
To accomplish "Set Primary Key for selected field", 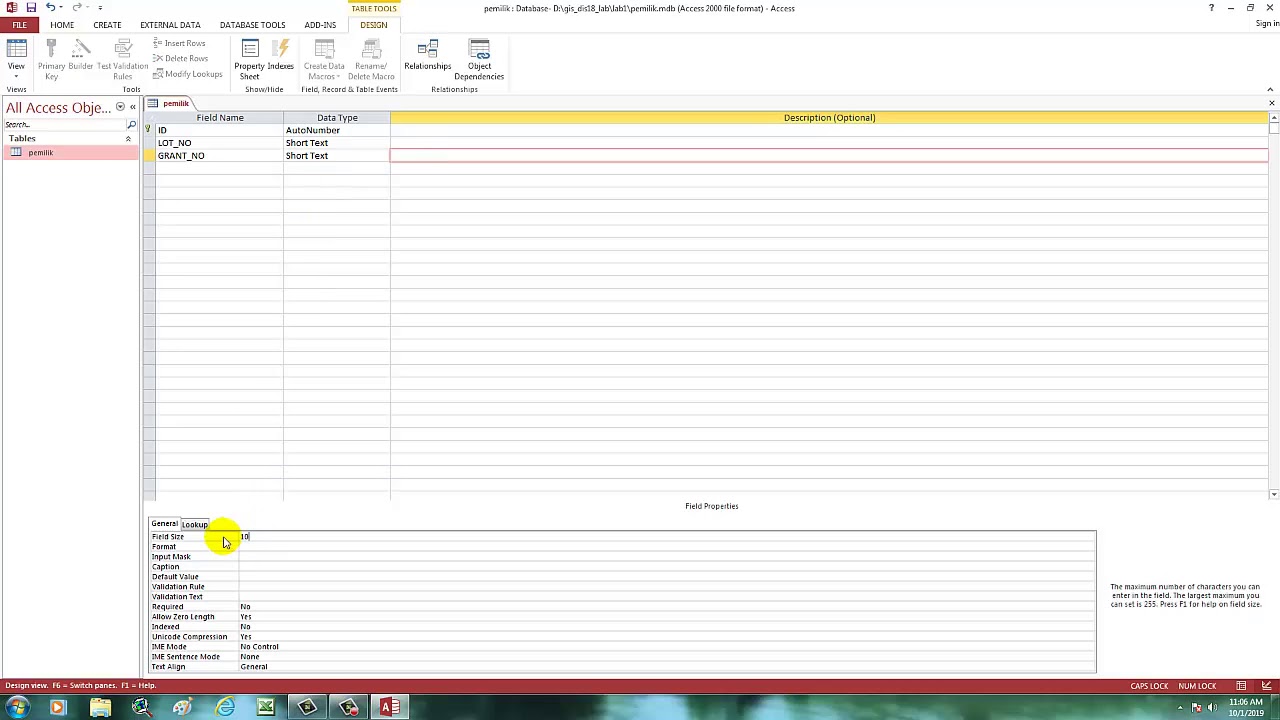I will point(51,60).
